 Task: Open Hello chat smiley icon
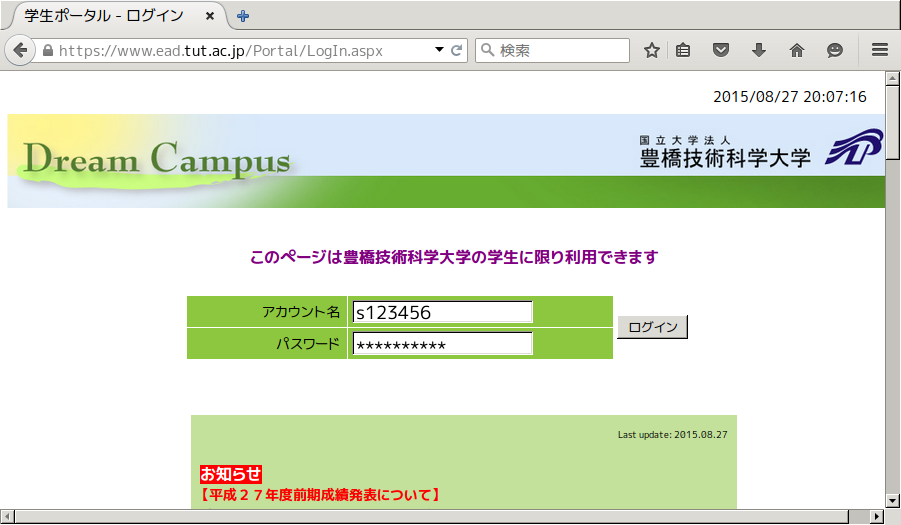point(834,51)
